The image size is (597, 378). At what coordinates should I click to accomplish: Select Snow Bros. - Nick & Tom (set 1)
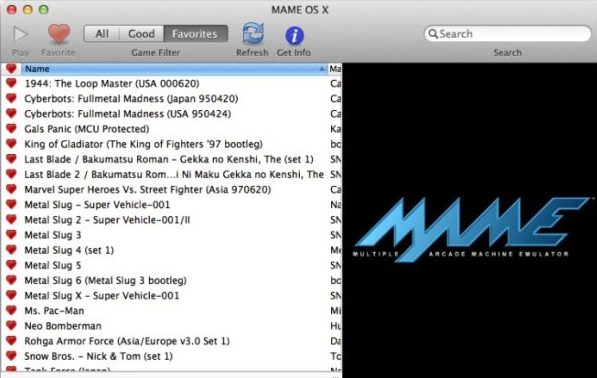coord(99,356)
